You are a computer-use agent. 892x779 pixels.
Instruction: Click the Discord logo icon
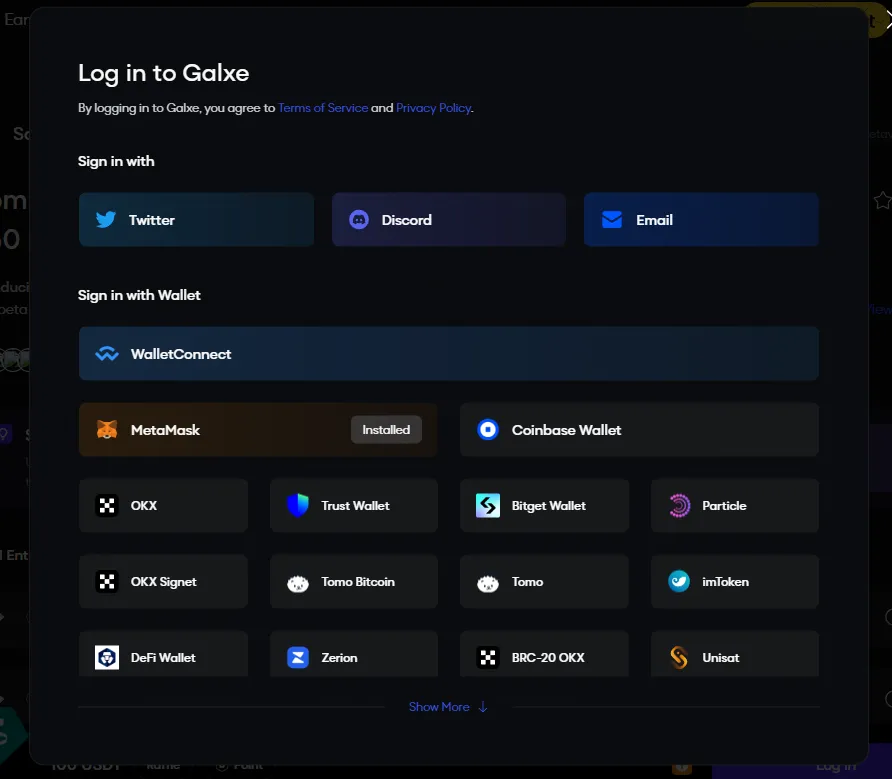(x=359, y=220)
